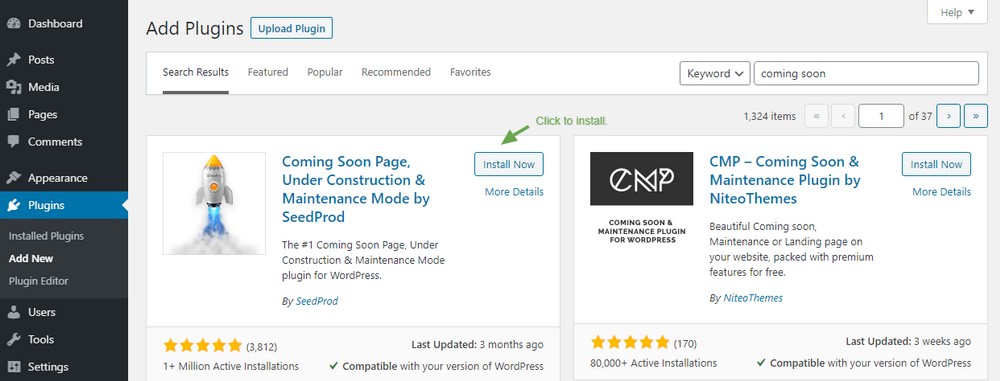This screenshot has height=381, width=1000.
Task: Click the Add Plugins page heading
Action: click(x=195, y=29)
